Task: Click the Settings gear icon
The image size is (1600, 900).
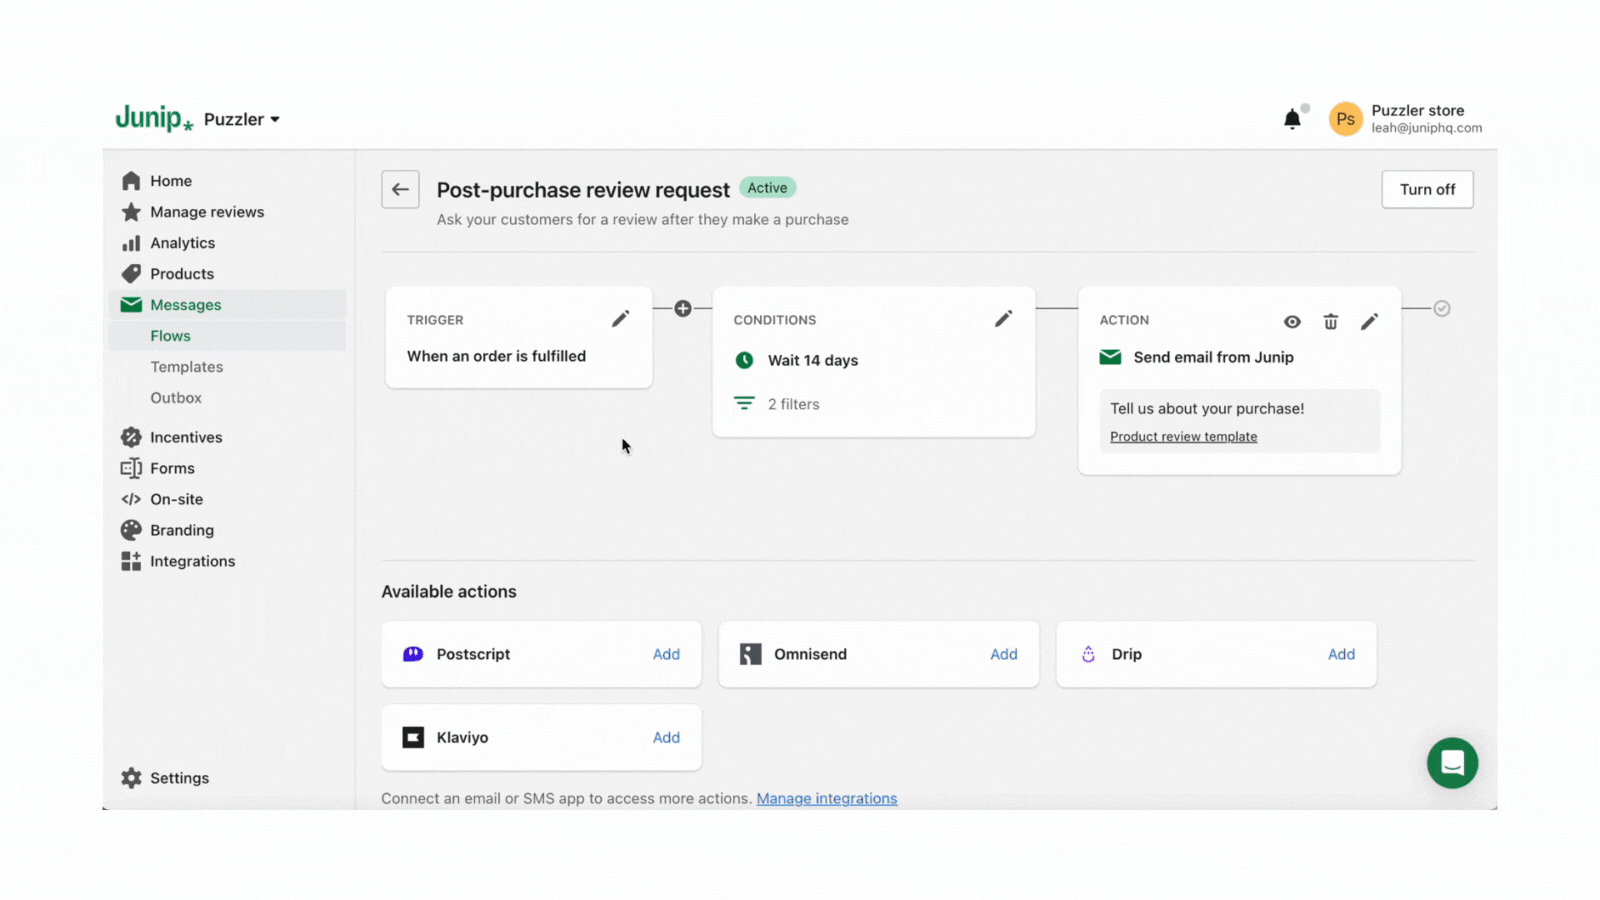Action: 131,778
